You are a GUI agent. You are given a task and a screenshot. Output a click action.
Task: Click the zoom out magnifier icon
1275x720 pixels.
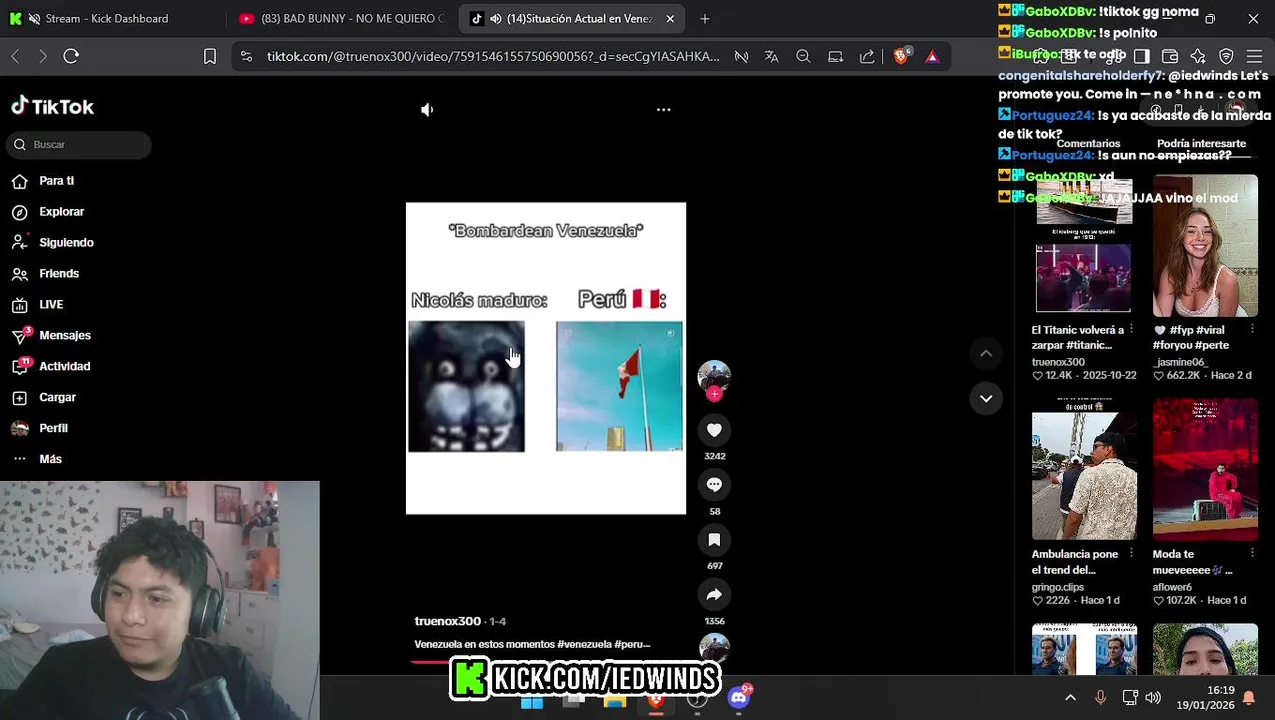803,56
